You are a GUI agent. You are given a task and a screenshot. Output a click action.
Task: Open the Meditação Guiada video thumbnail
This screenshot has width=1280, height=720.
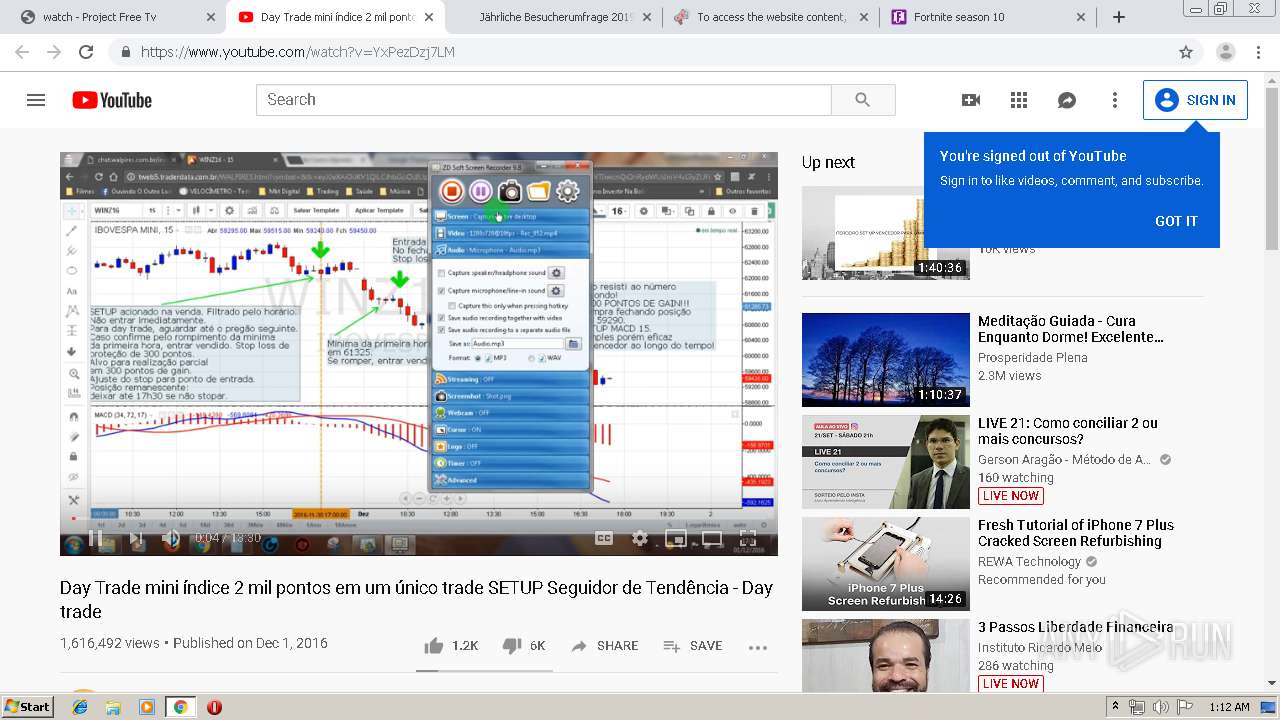click(x=886, y=360)
